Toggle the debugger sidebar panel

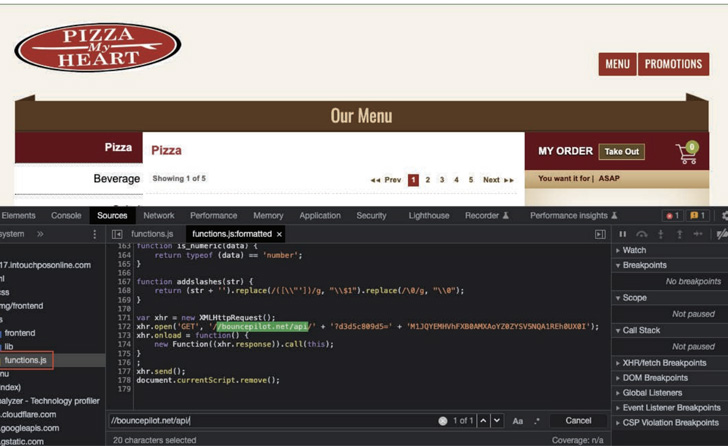point(600,234)
